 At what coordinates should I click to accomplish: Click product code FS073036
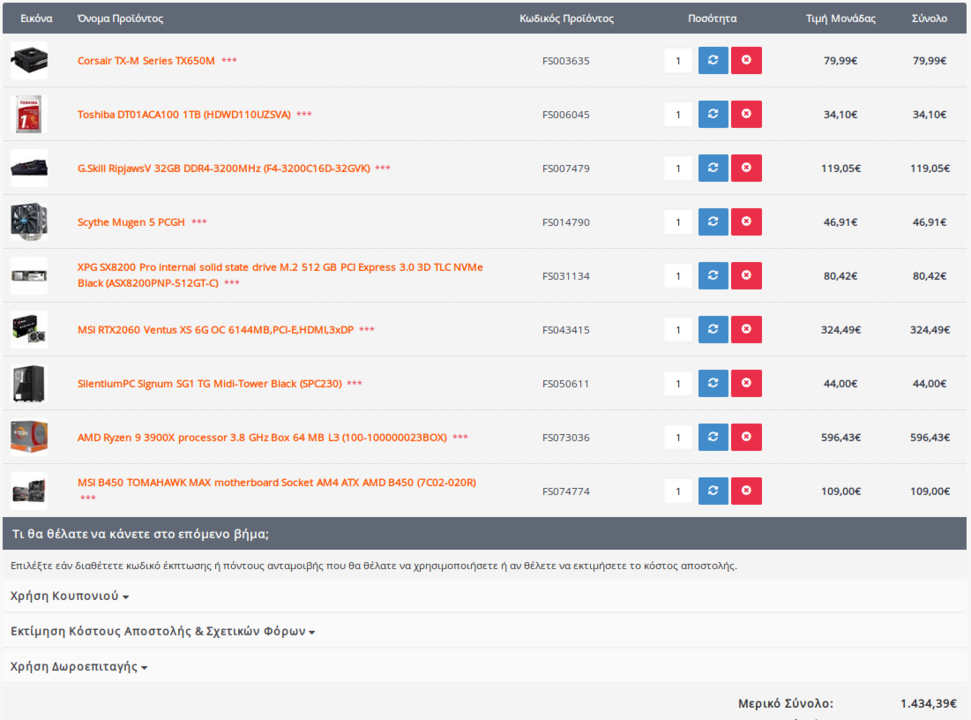pos(566,438)
